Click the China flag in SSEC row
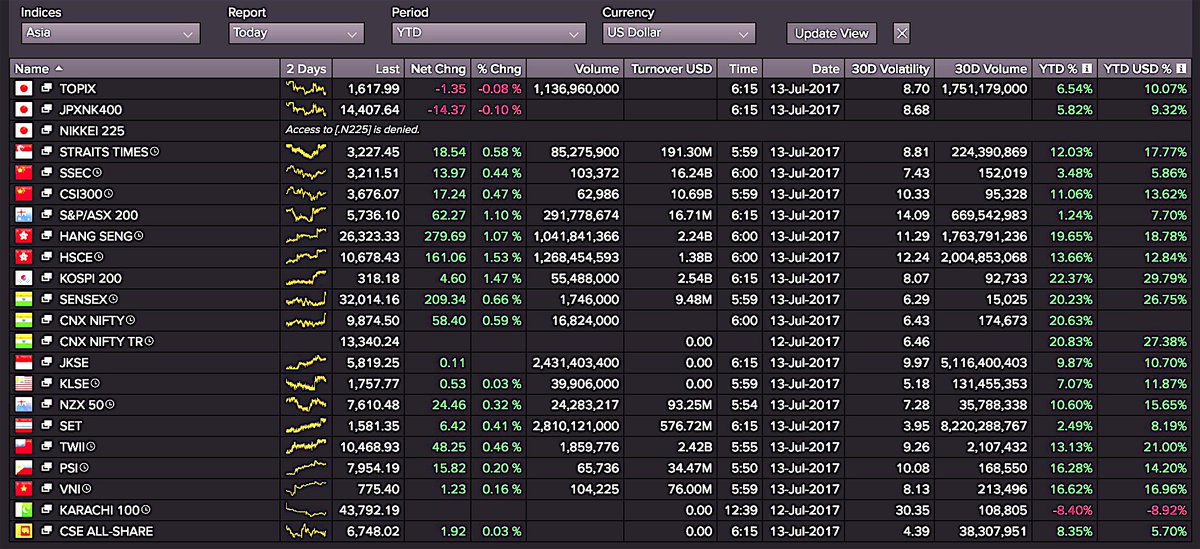Image resolution: width=1200 pixels, height=549 pixels. point(22,173)
